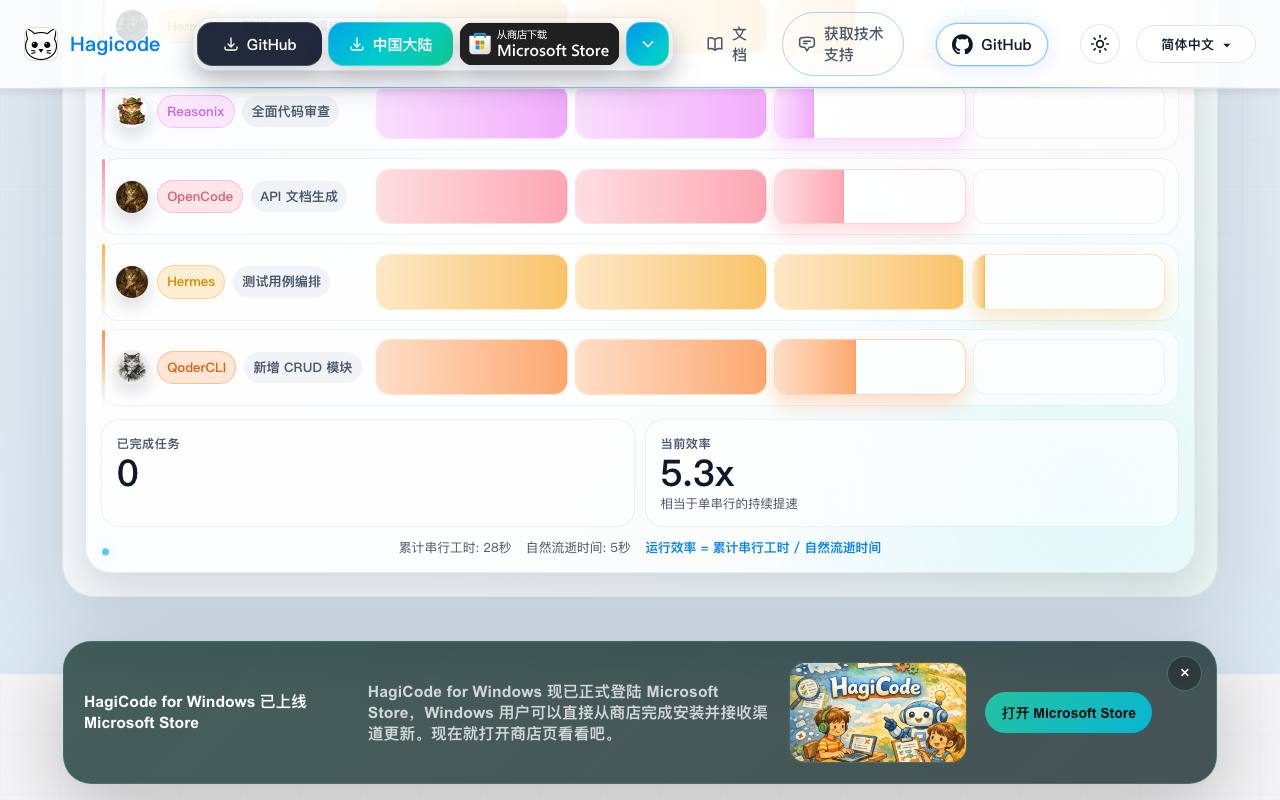Viewport: 1280px width, 800px height.
Task: Click 自然流逝时间: 5秒 text
Action: [x=578, y=548]
